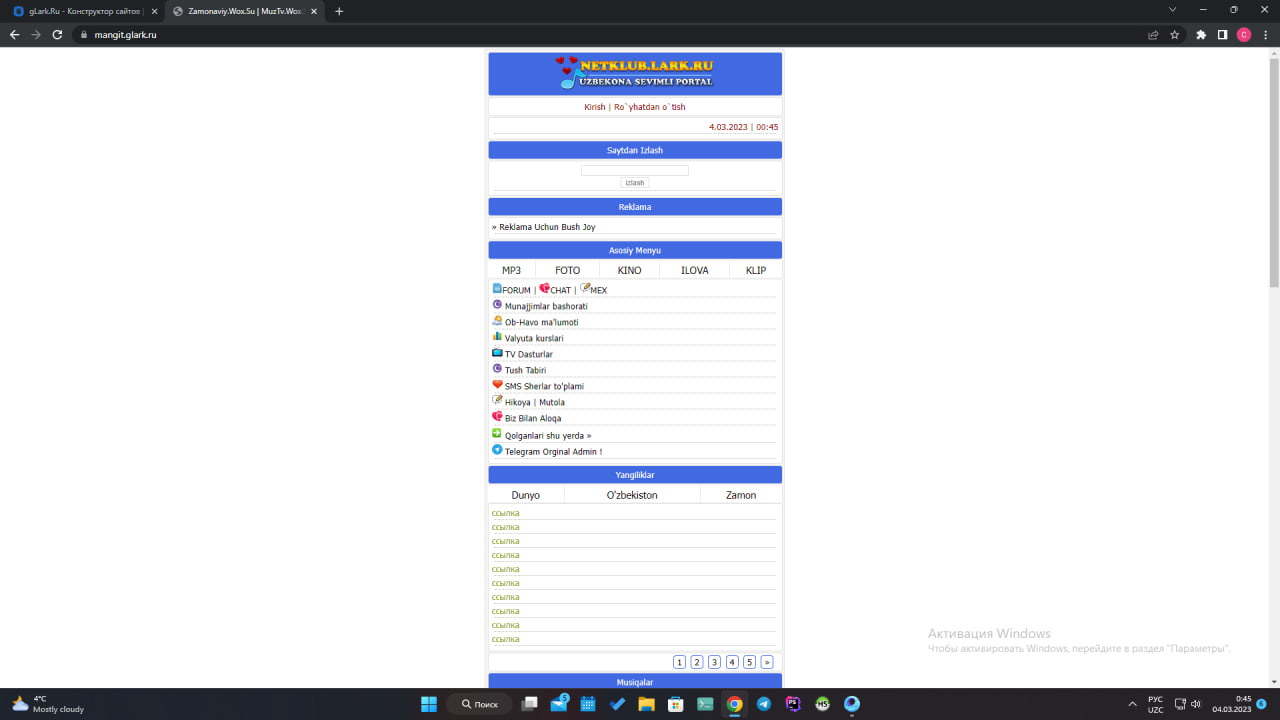Open the Chrome extensions puzzle icon
The width and height of the screenshot is (1280, 720).
pos(1201,34)
